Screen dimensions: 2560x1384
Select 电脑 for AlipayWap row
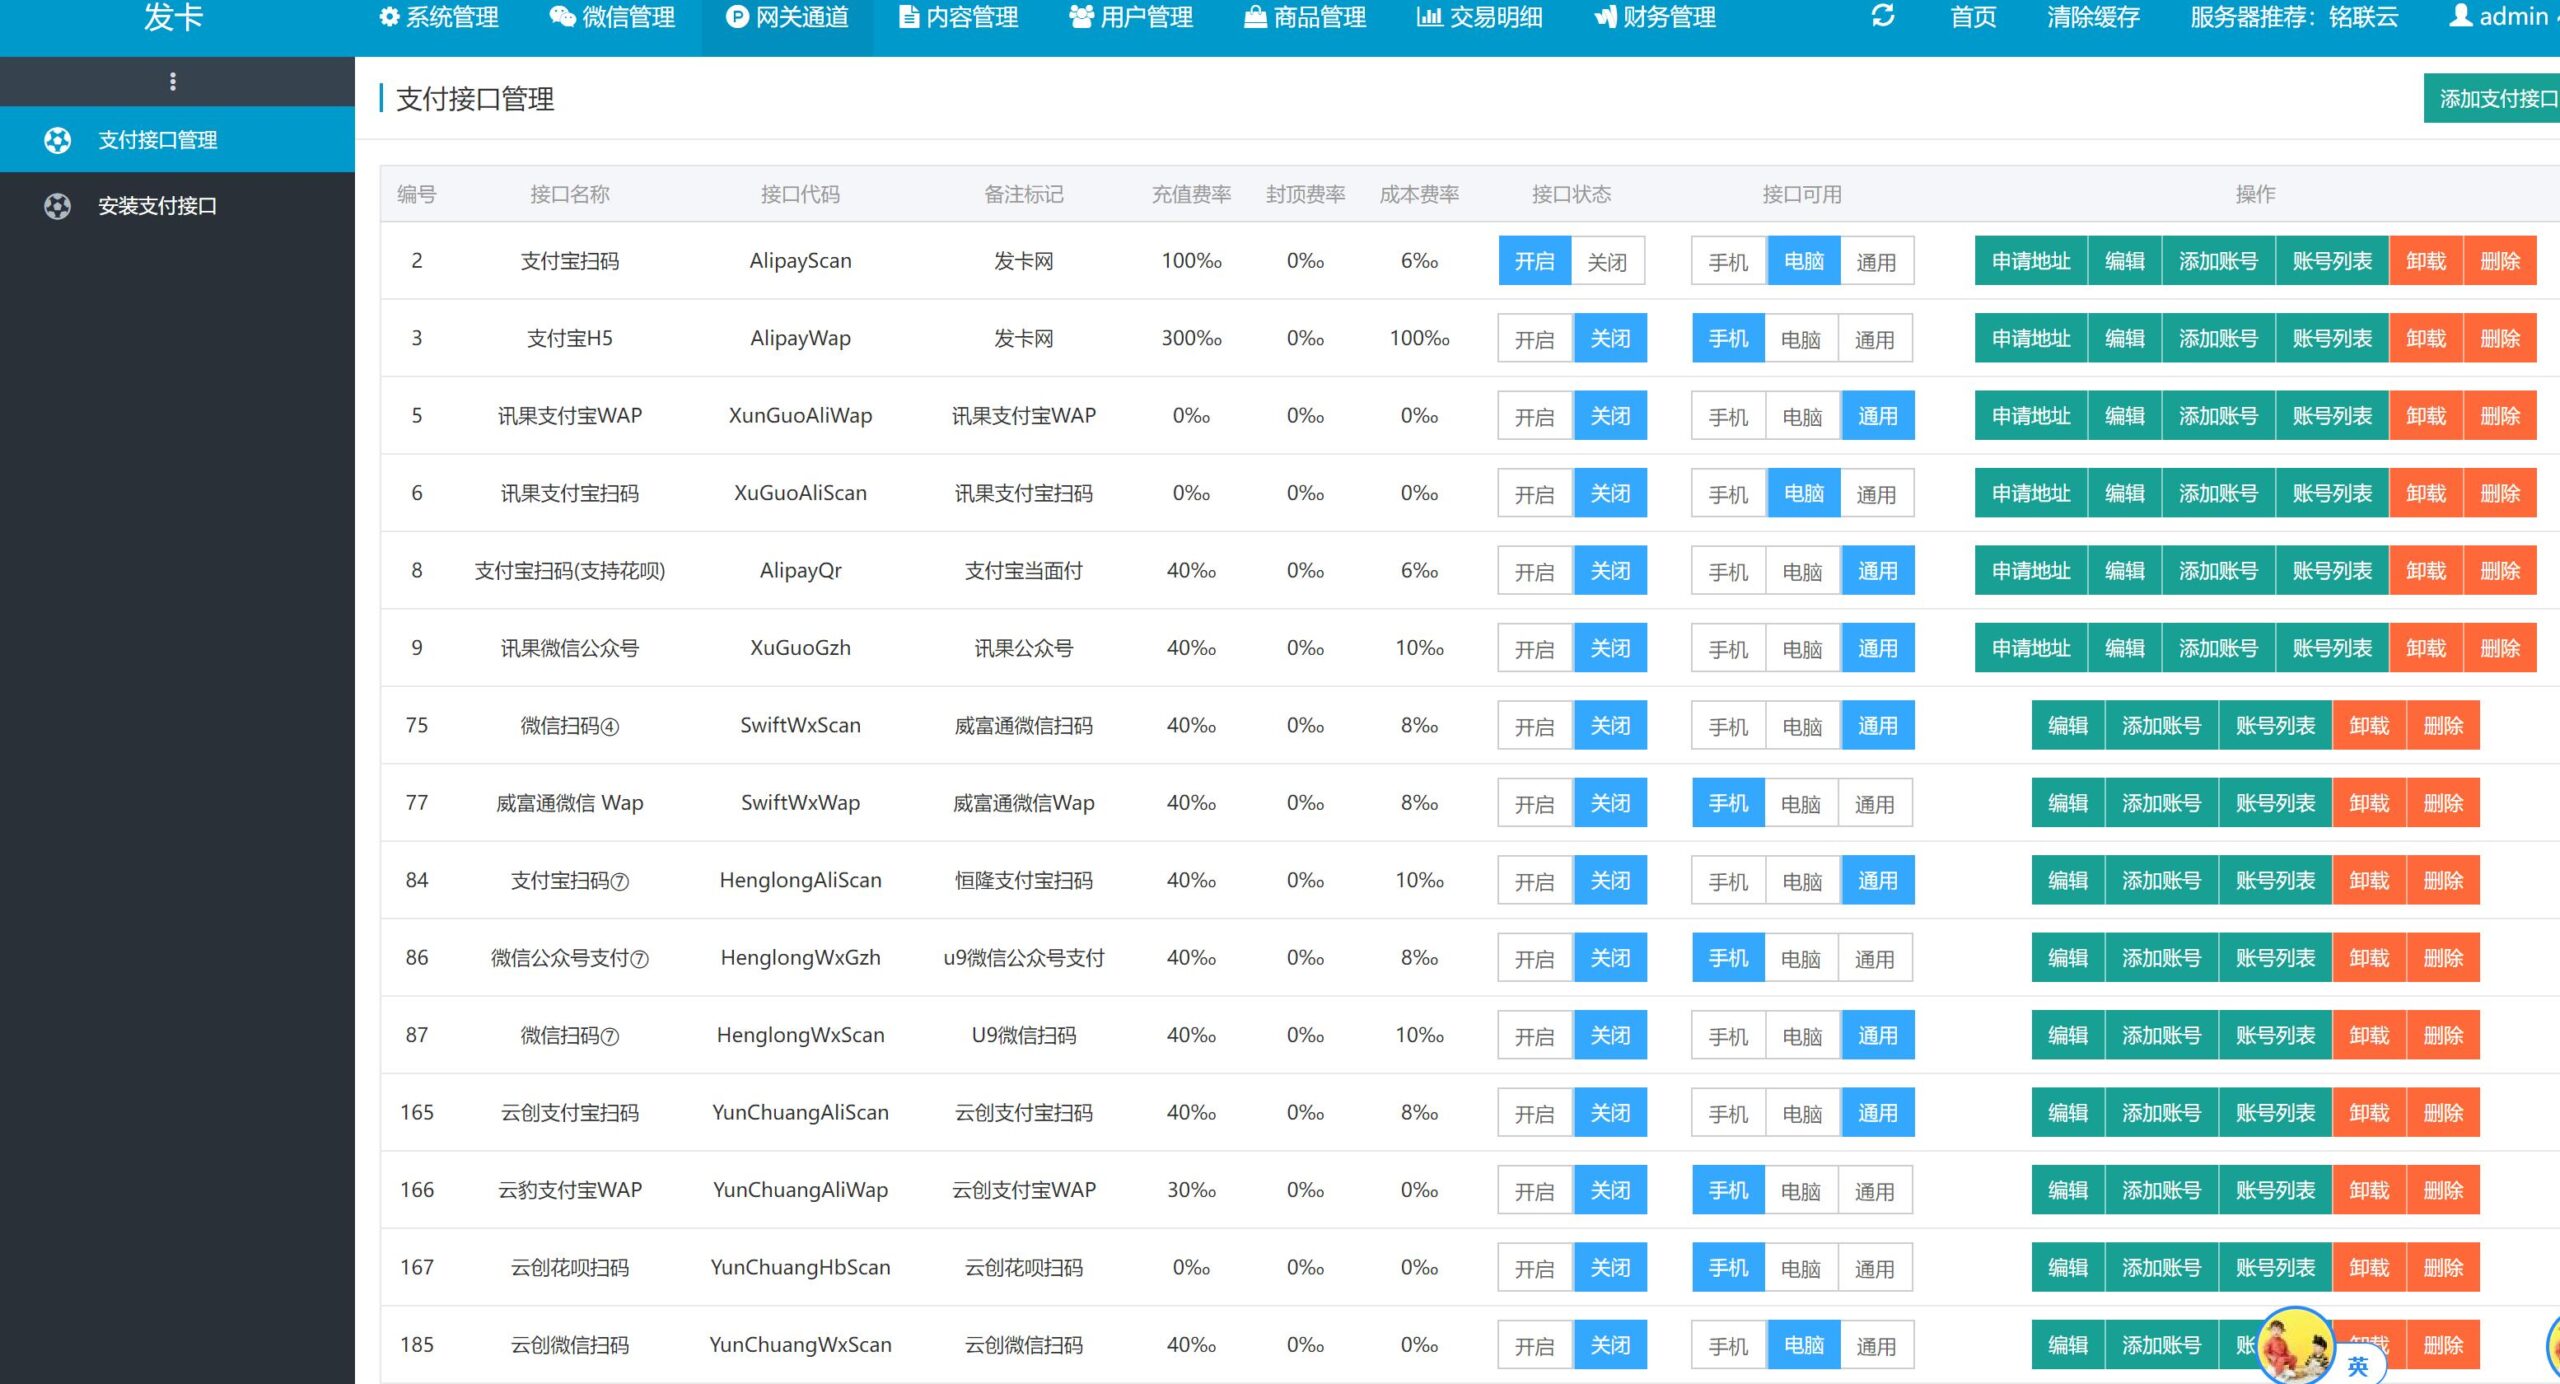[x=1801, y=339]
